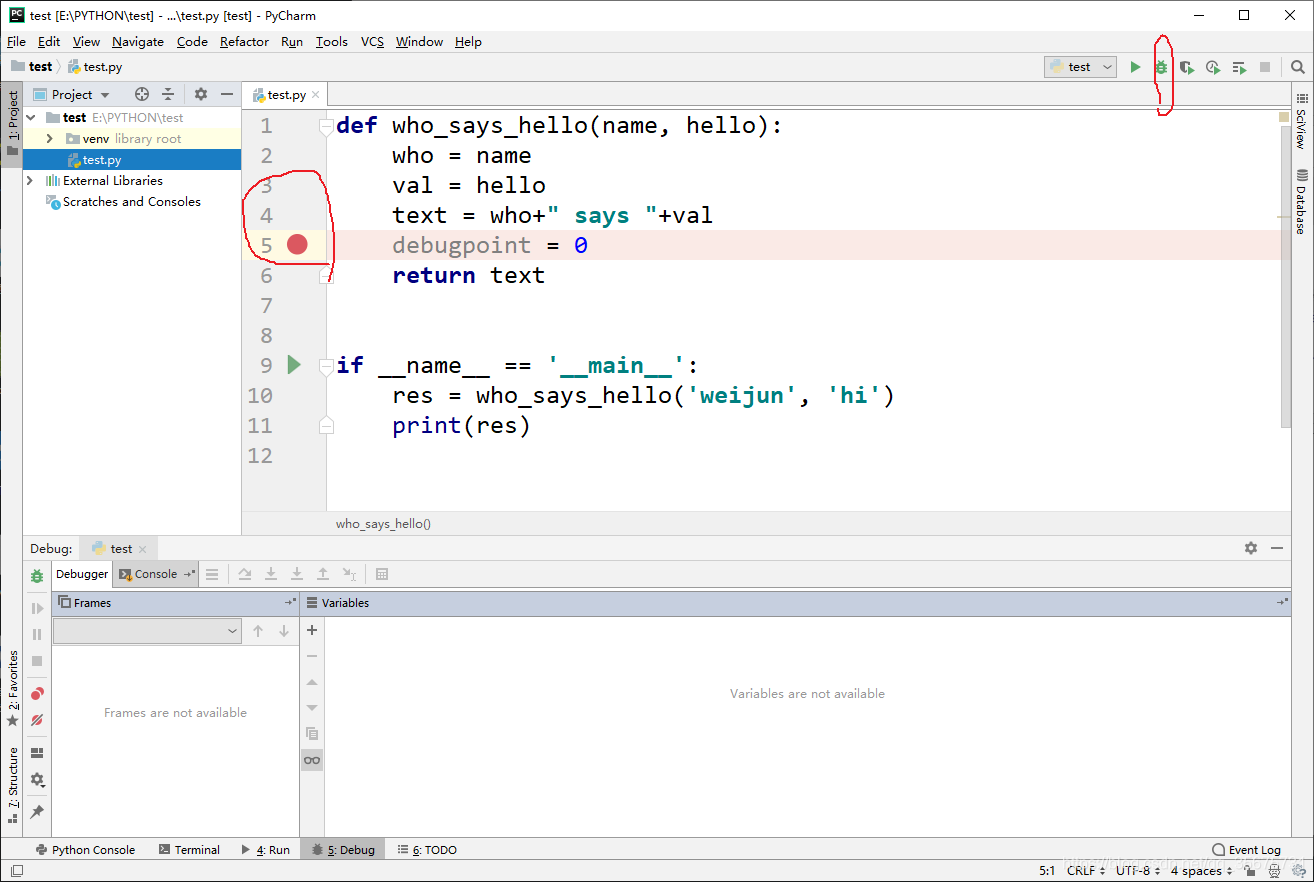Toggle Show Watches glasses icon
1314x882 pixels.
[x=312, y=760]
